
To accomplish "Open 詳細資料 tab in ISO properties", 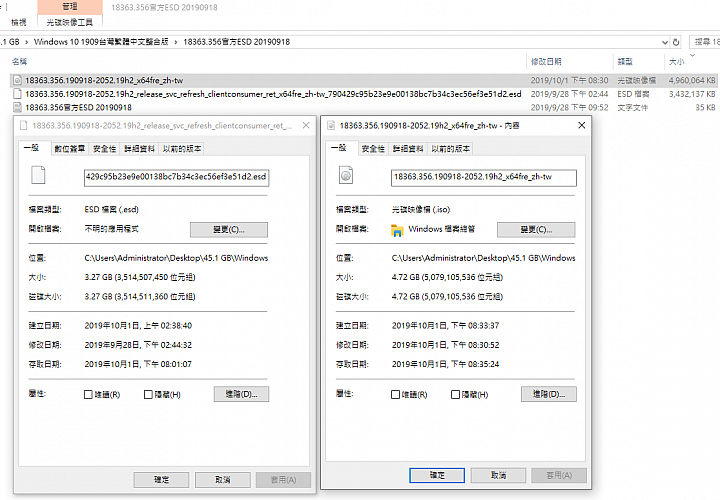I will pyautogui.click(x=408, y=149).
